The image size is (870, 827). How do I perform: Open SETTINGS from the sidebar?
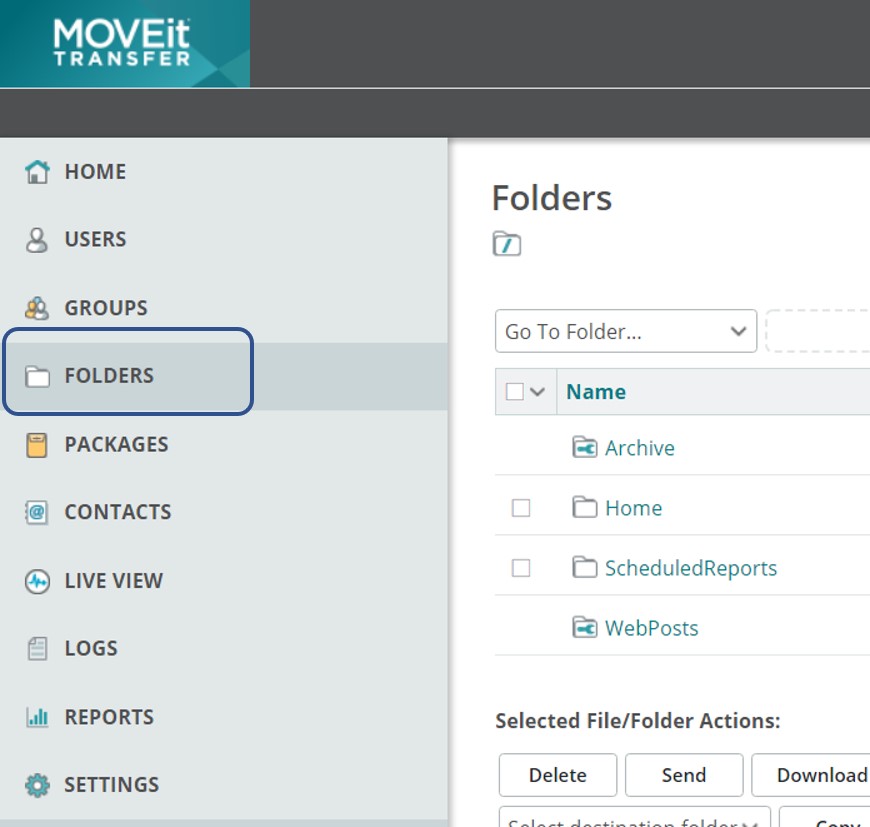[x=112, y=785]
